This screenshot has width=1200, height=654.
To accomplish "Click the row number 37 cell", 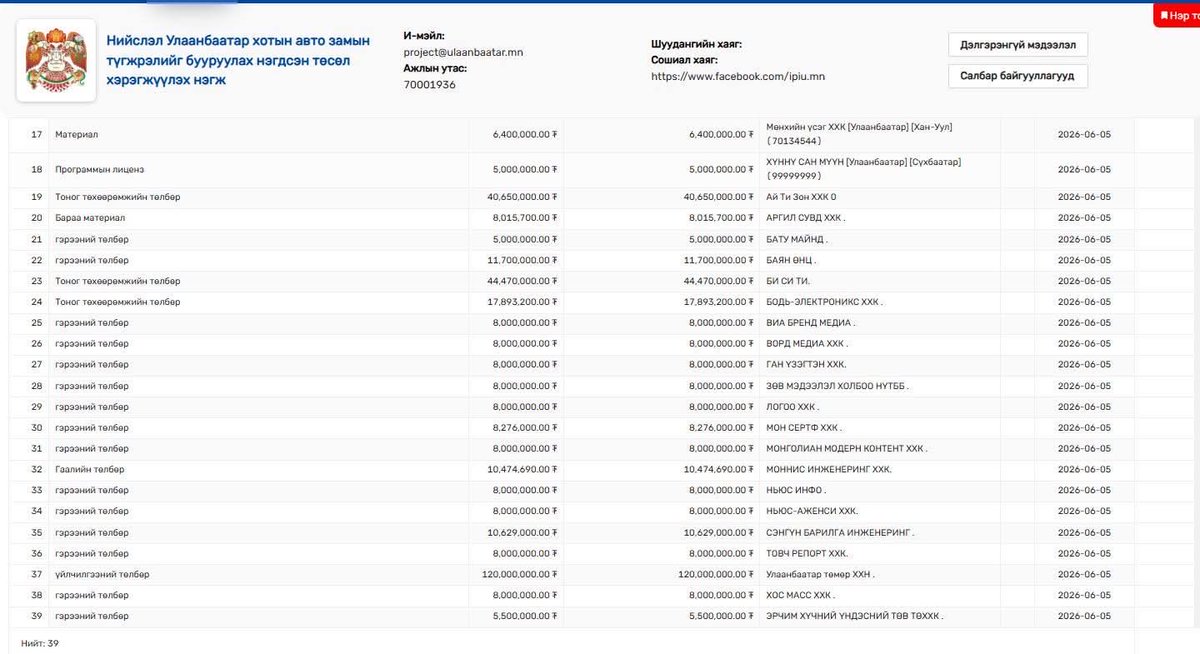I will coord(37,574).
